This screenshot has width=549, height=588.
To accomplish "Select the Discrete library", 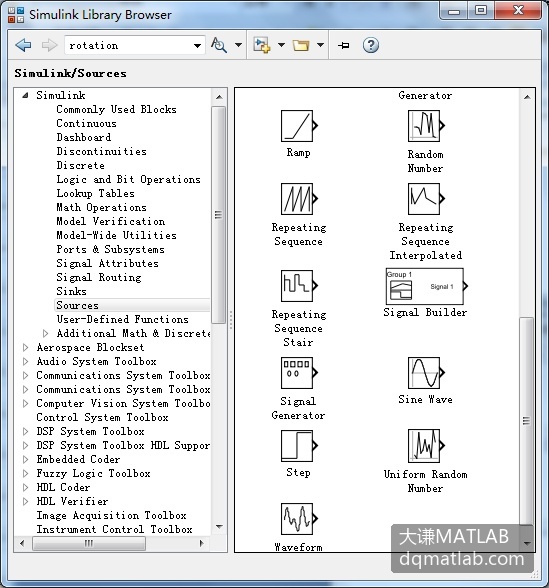I will click(81, 165).
